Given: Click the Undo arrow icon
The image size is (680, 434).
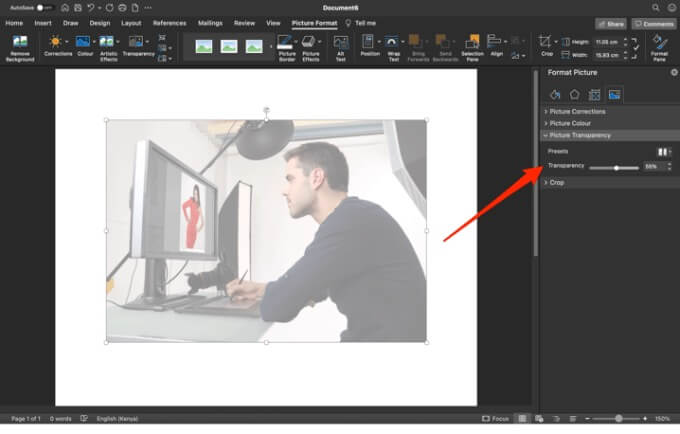Looking at the screenshot, I should click(x=91, y=8).
